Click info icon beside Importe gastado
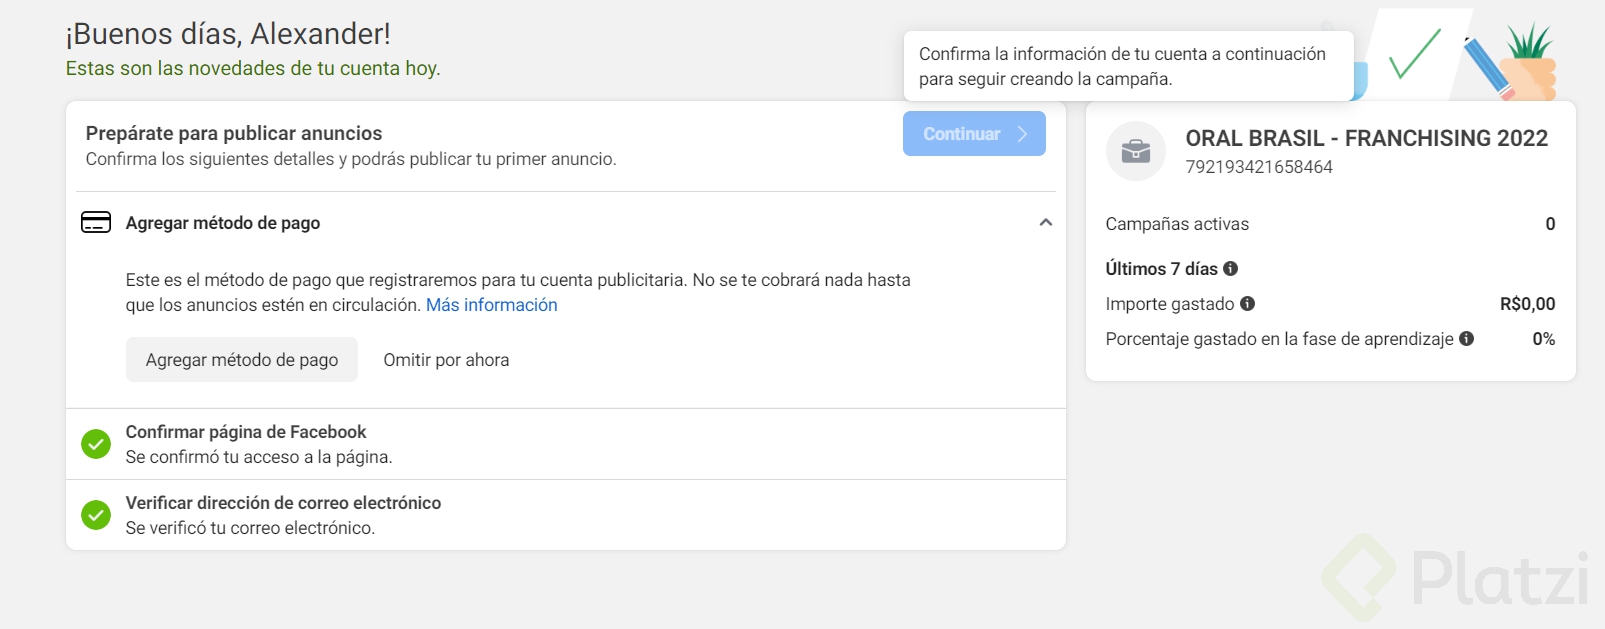The width and height of the screenshot is (1605, 629). click(x=1248, y=304)
